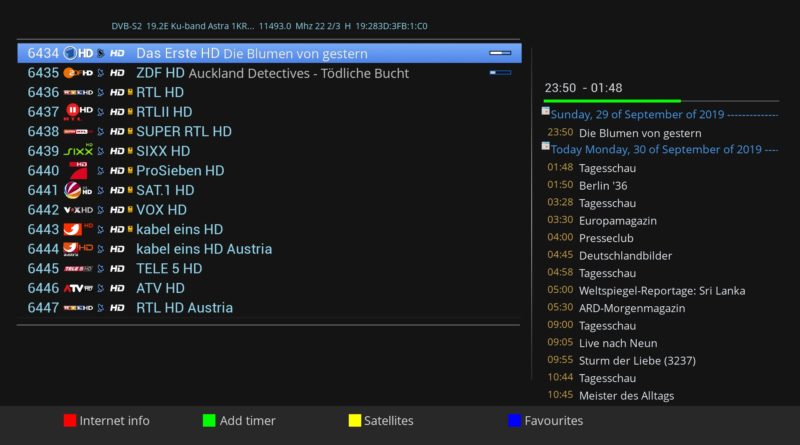The height and width of the screenshot is (445, 800).
Task: Click the Das Erste HD channel logo
Action: (x=78, y=53)
